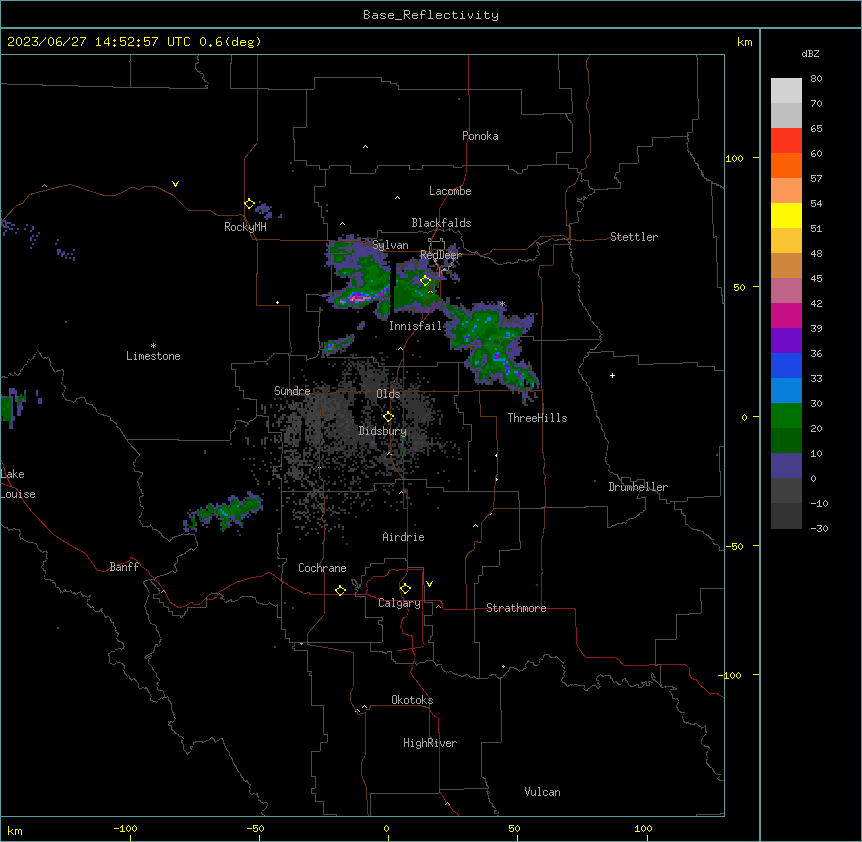862x842 pixels.
Task: Click the Stettler city label
Action: [x=634, y=237]
